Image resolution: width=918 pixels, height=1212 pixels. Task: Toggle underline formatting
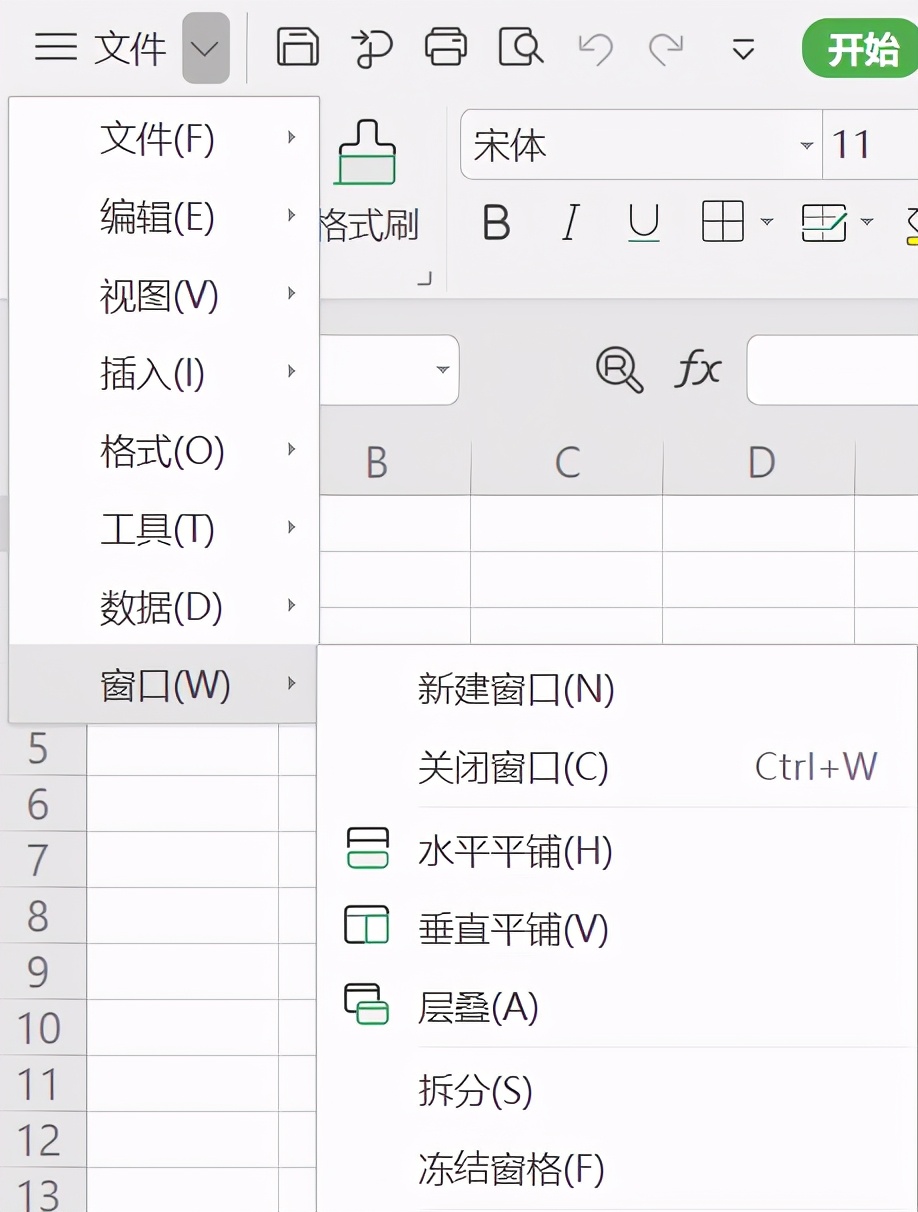tap(644, 223)
